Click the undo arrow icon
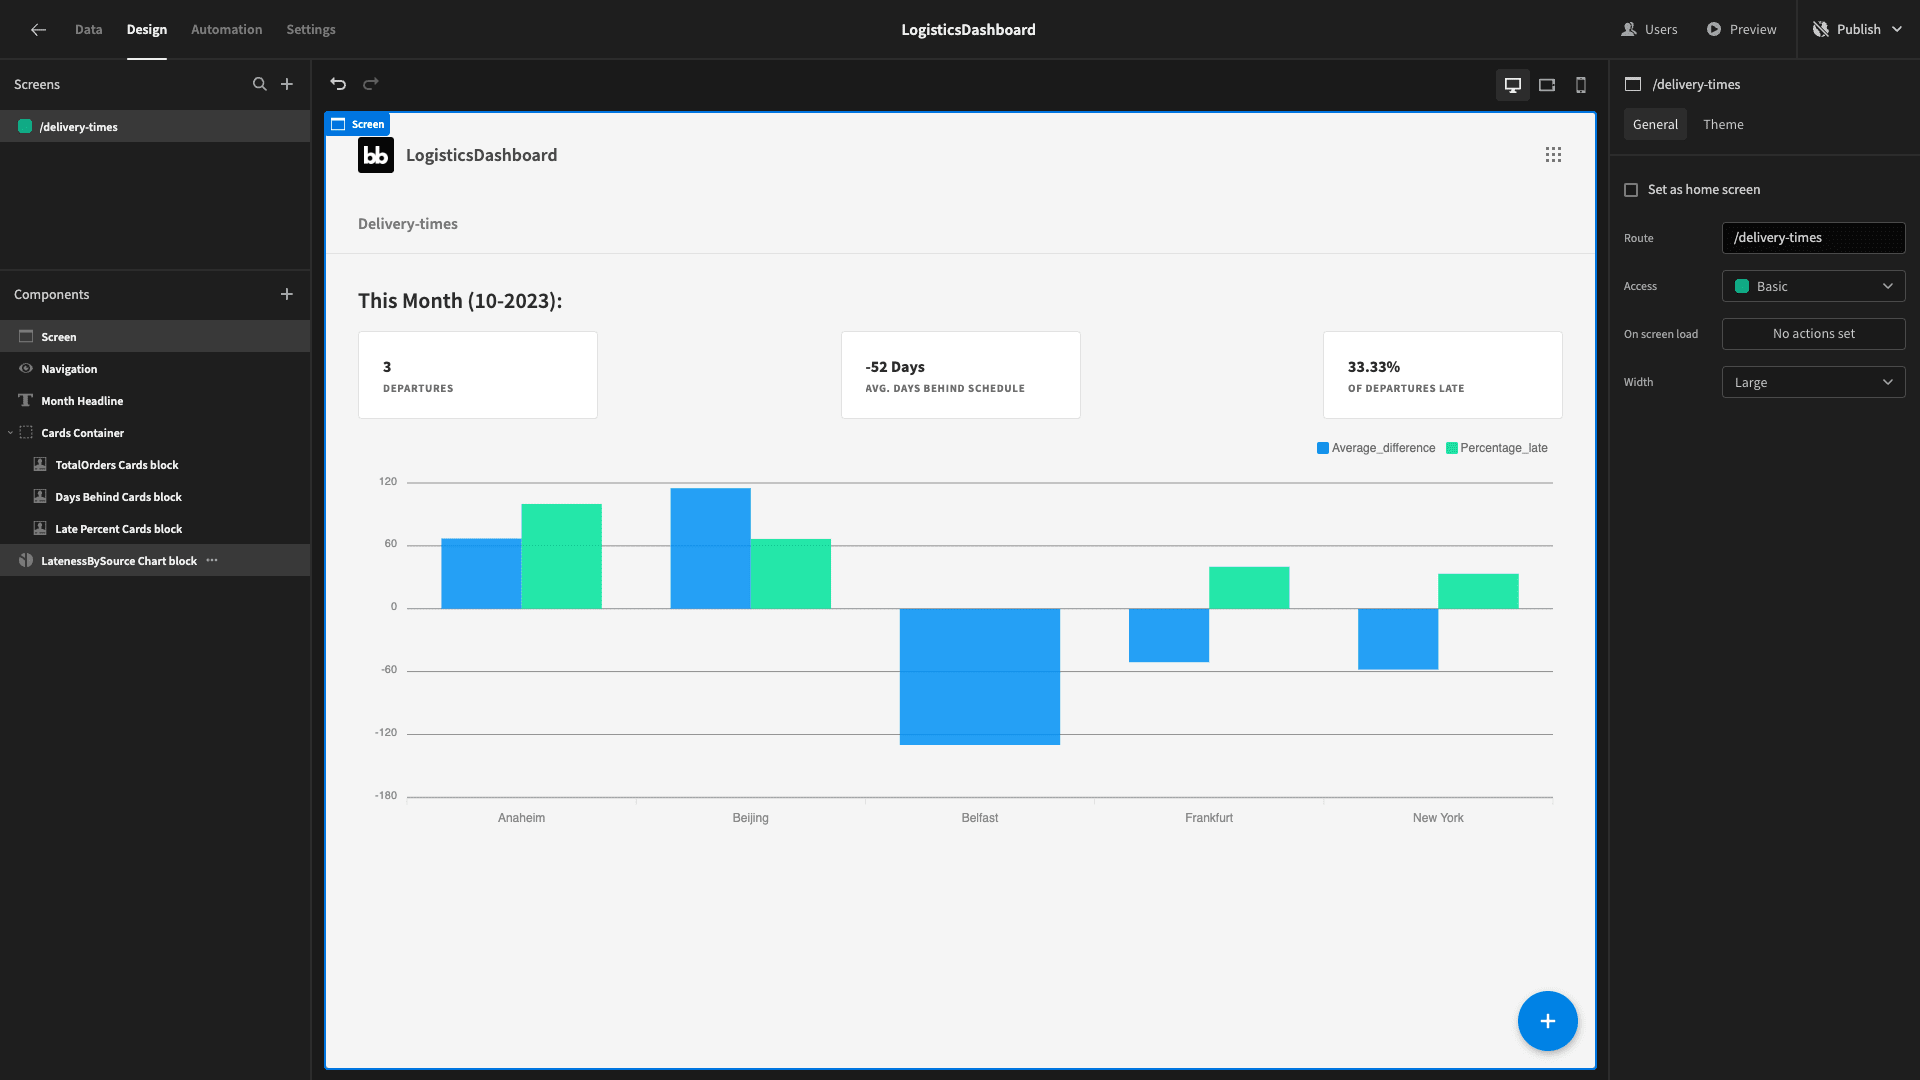Screen dimensions: 1920x1080 pyautogui.click(x=338, y=84)
